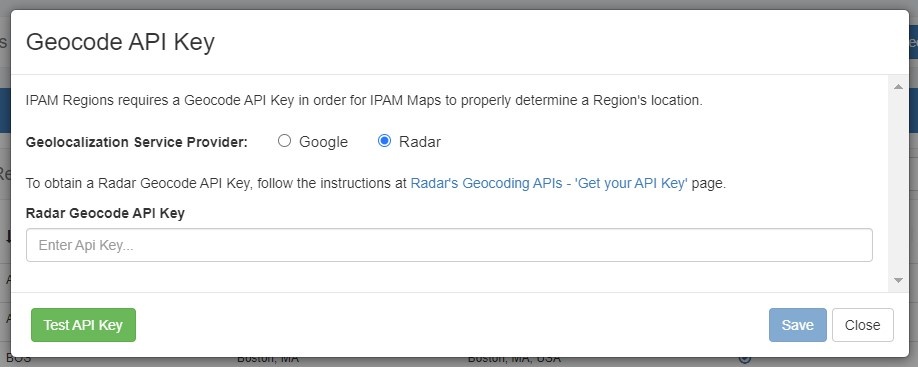Focus the Enter Api Key input field
This screenshot has width=918, height=367.
coord(449,245)
